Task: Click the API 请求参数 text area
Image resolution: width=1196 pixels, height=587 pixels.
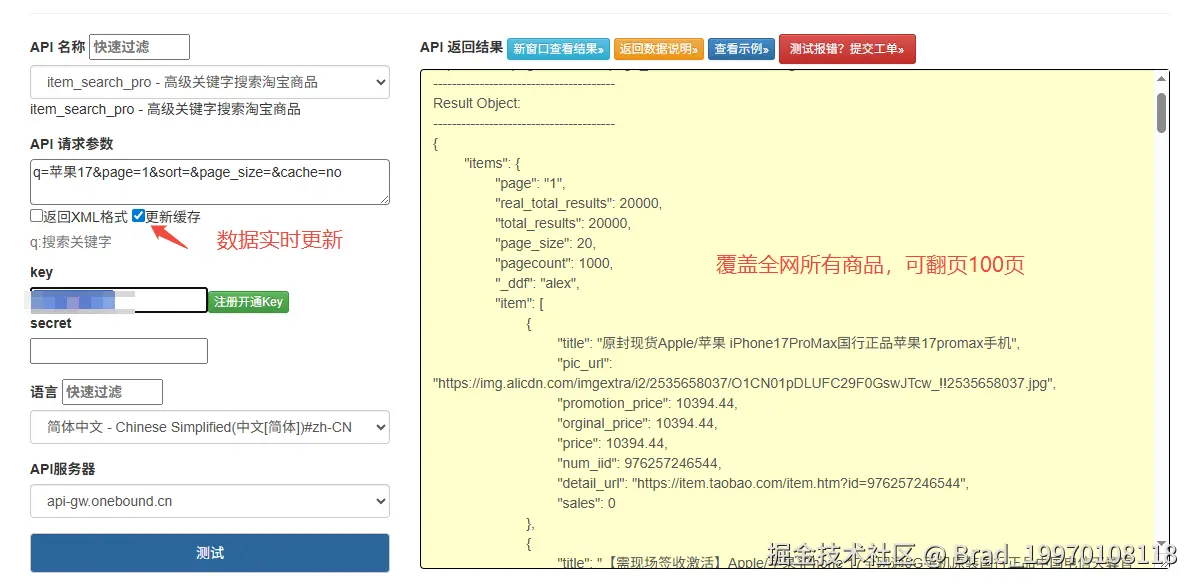Action: click(209, 181)
